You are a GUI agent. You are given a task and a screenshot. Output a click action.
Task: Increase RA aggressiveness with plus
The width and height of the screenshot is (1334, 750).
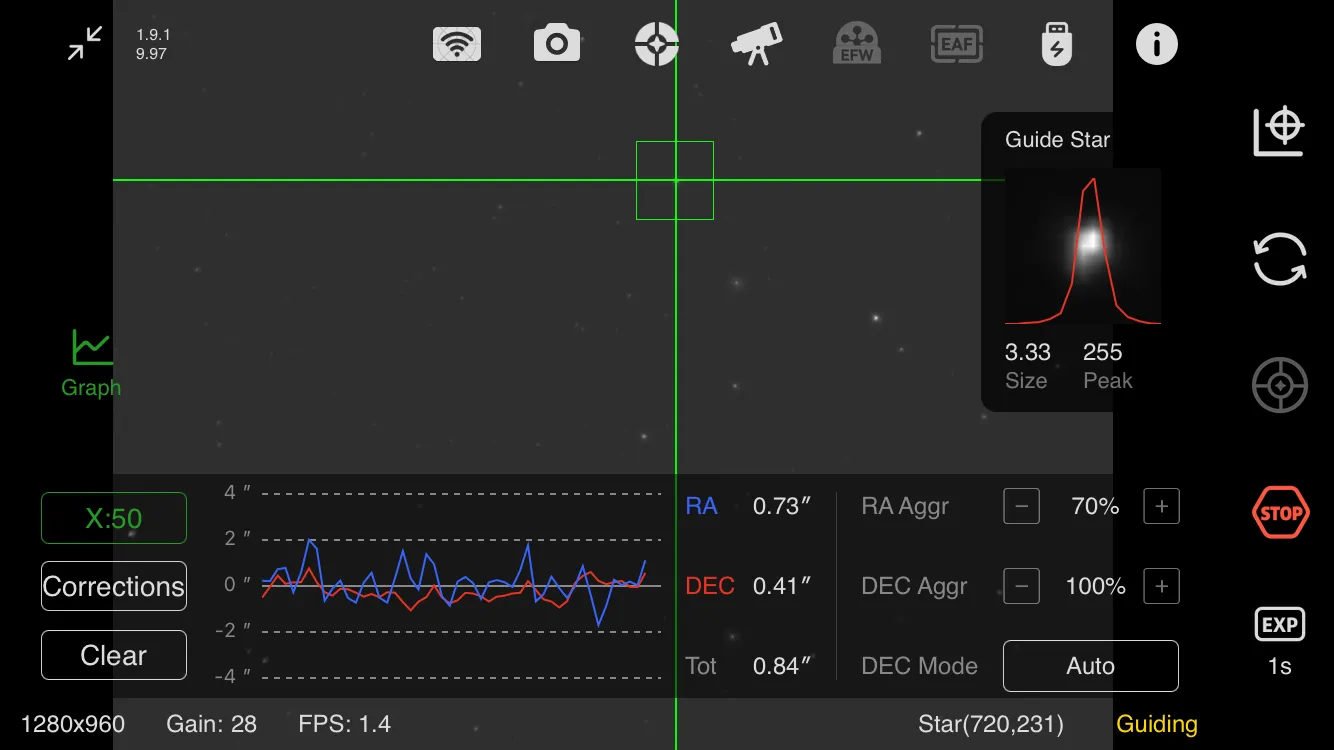[1161, 506]
